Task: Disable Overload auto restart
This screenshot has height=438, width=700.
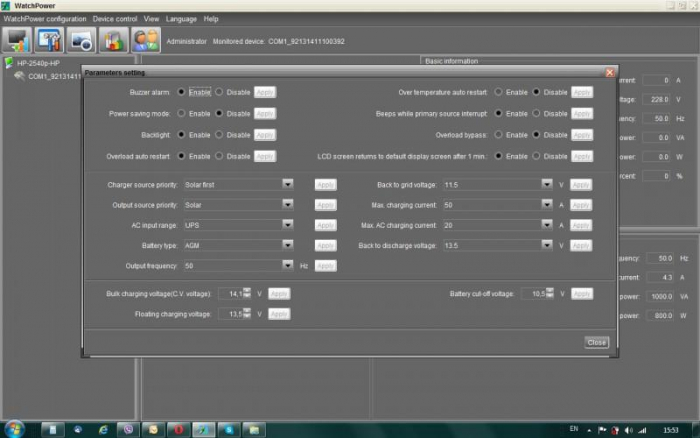Action: coord(219,156)
